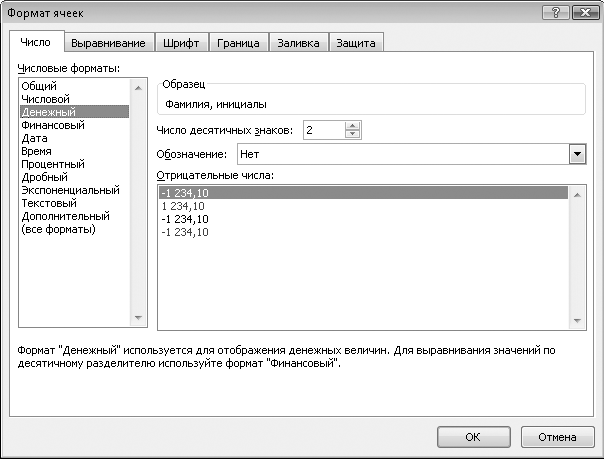Click the Отмена button
Screen dimensions: 604x459
(x=557, y=437)
